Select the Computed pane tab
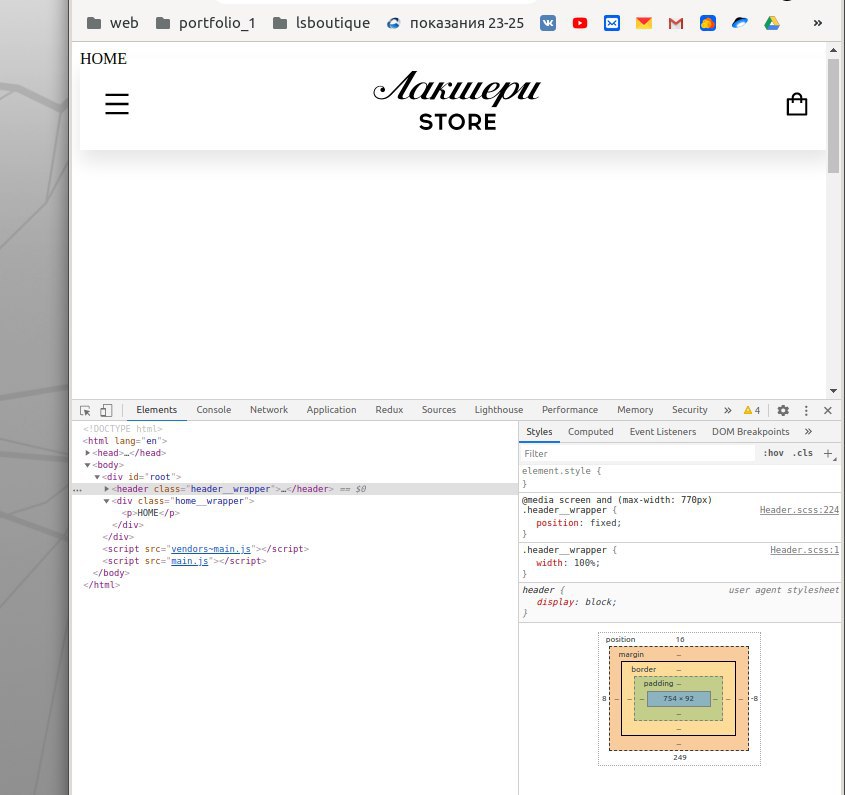The width and height of the screenshot is (845, 795). coord(591,432)
